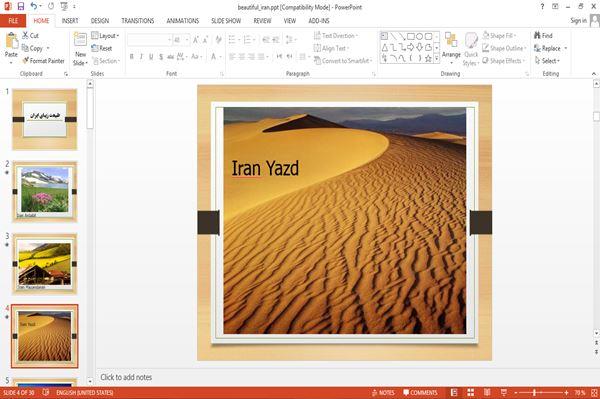The height and width of the screenshot is (399, 600).
Task: Click the Sign in link
Action: 578,21
